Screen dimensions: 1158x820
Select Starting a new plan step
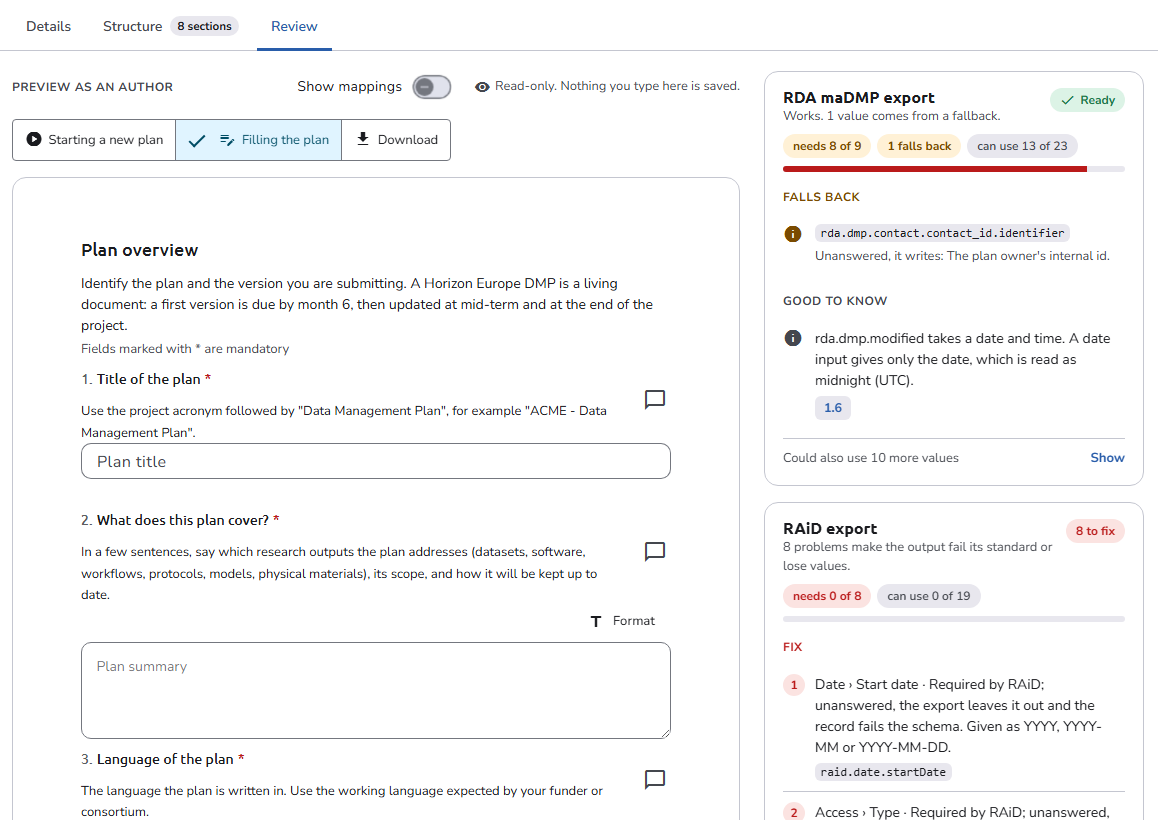coord(94,140)
